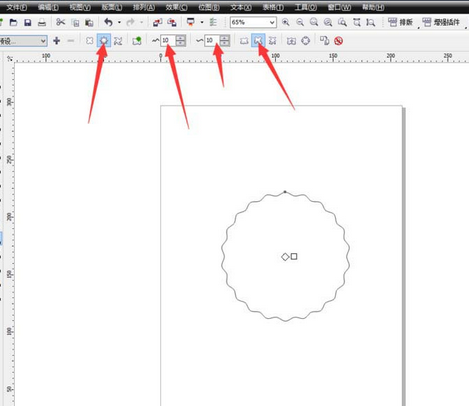Select the Push and Pull distortion icon
The height and width of the screenshot is (406, 469).
(x=89, y=41)
